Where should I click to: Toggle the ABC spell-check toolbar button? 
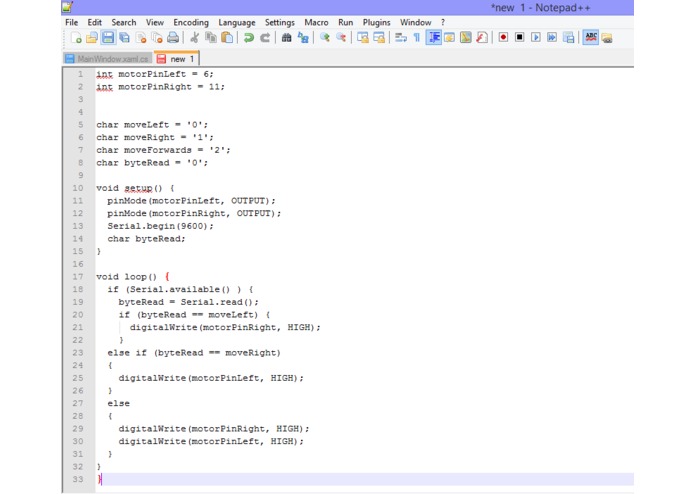590,38
